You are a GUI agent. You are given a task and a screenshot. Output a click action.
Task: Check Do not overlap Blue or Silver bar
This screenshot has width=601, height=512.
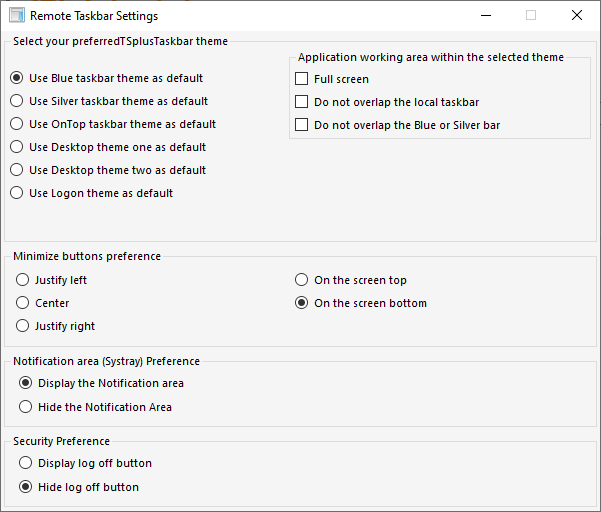pos(302,125)
